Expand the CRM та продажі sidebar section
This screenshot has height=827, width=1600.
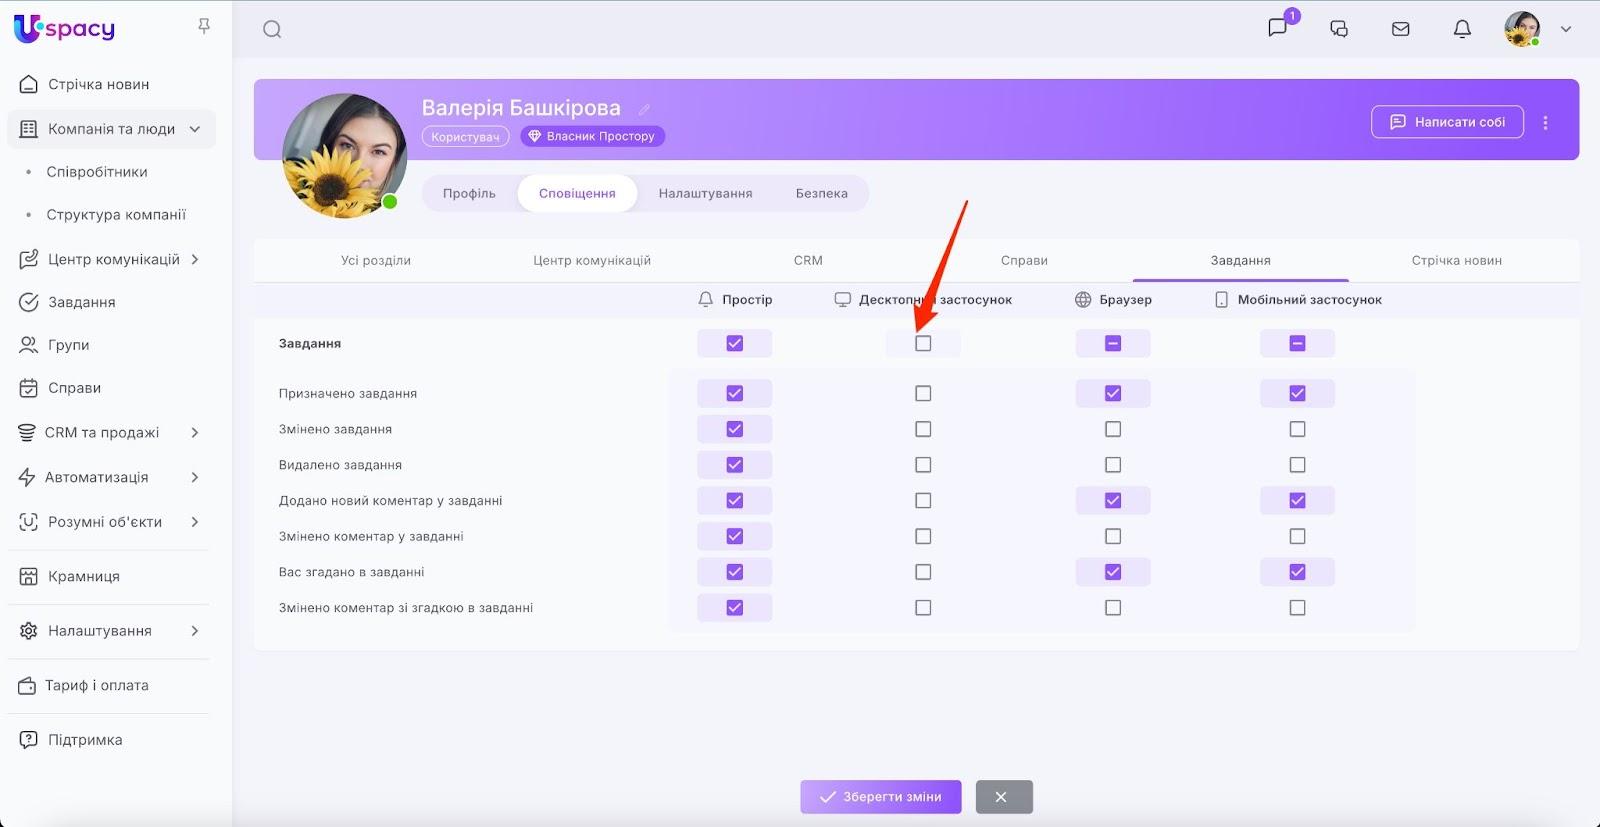[x=195, y=432]
